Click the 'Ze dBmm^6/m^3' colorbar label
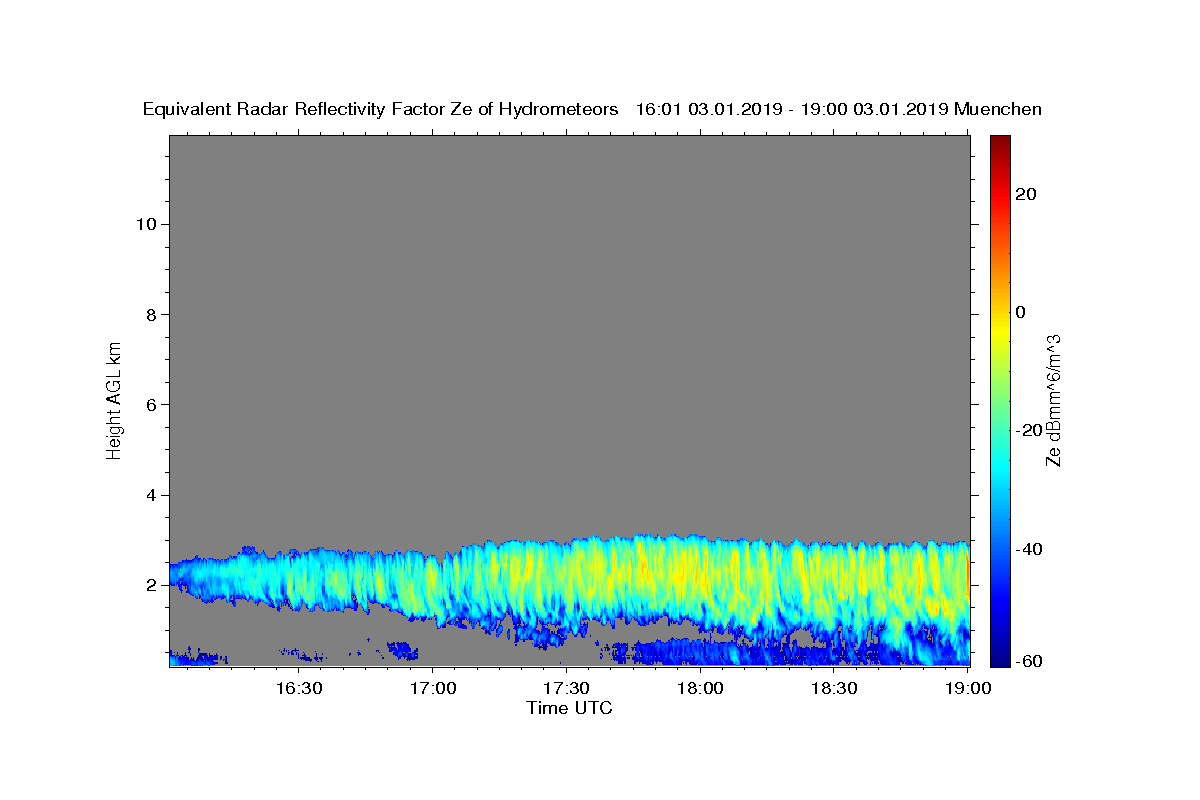This screenshot has height=800, width=1200. point(1053,400)
